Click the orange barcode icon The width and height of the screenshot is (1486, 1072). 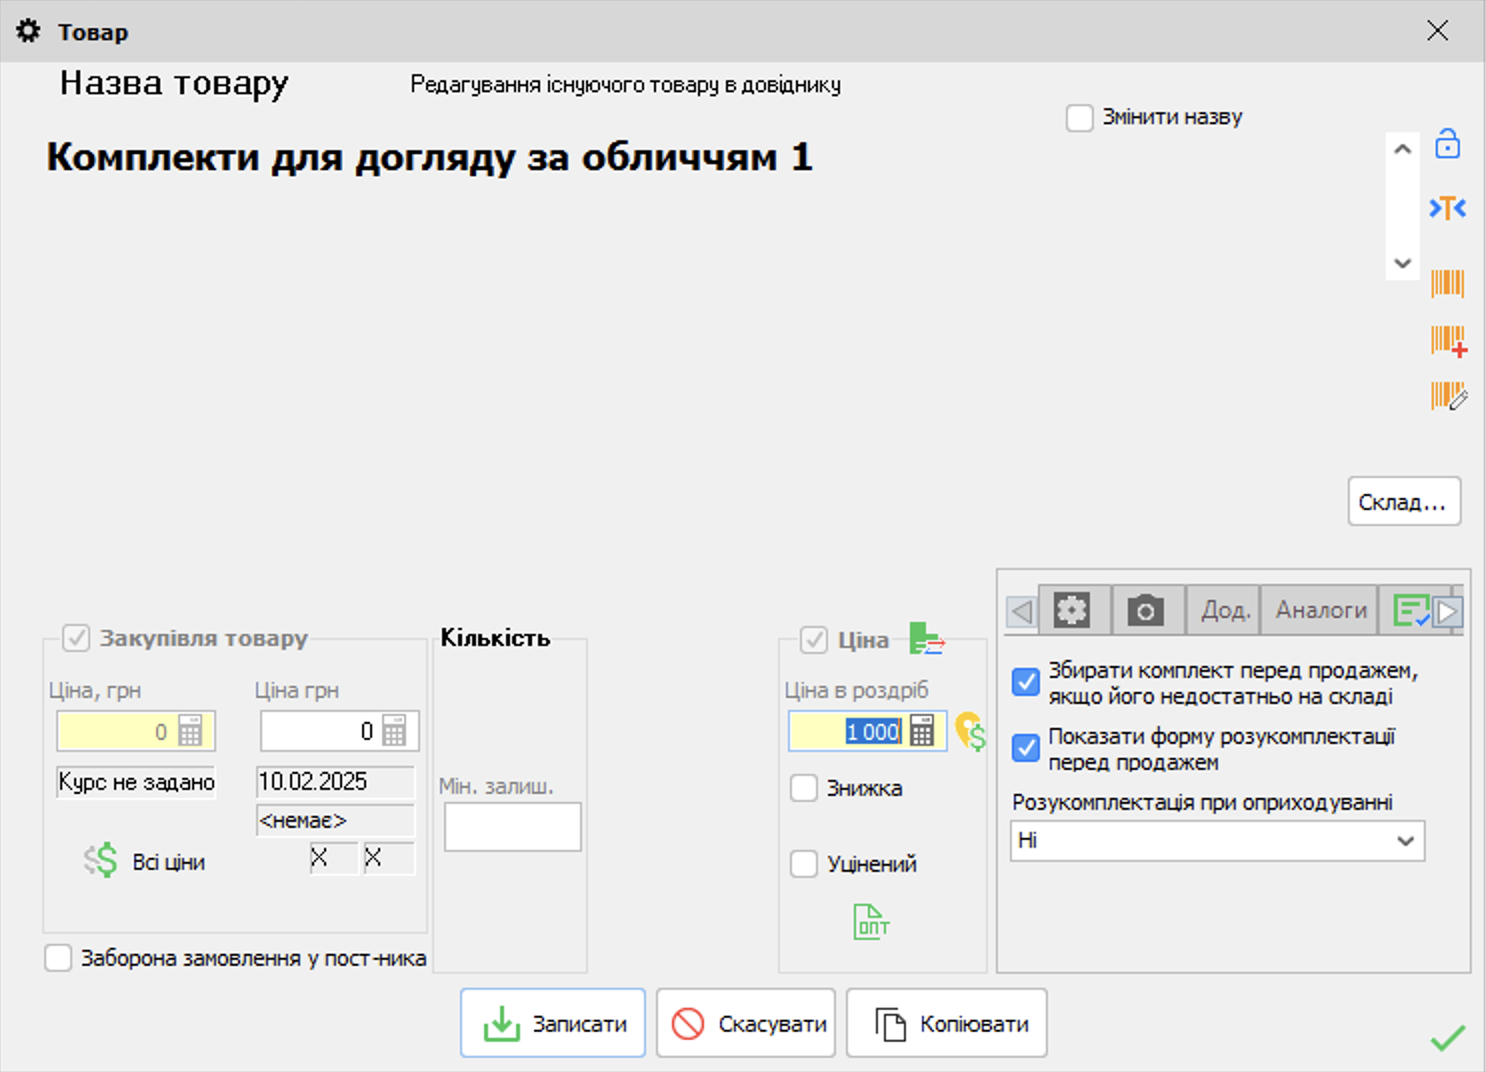[1447, 283]
